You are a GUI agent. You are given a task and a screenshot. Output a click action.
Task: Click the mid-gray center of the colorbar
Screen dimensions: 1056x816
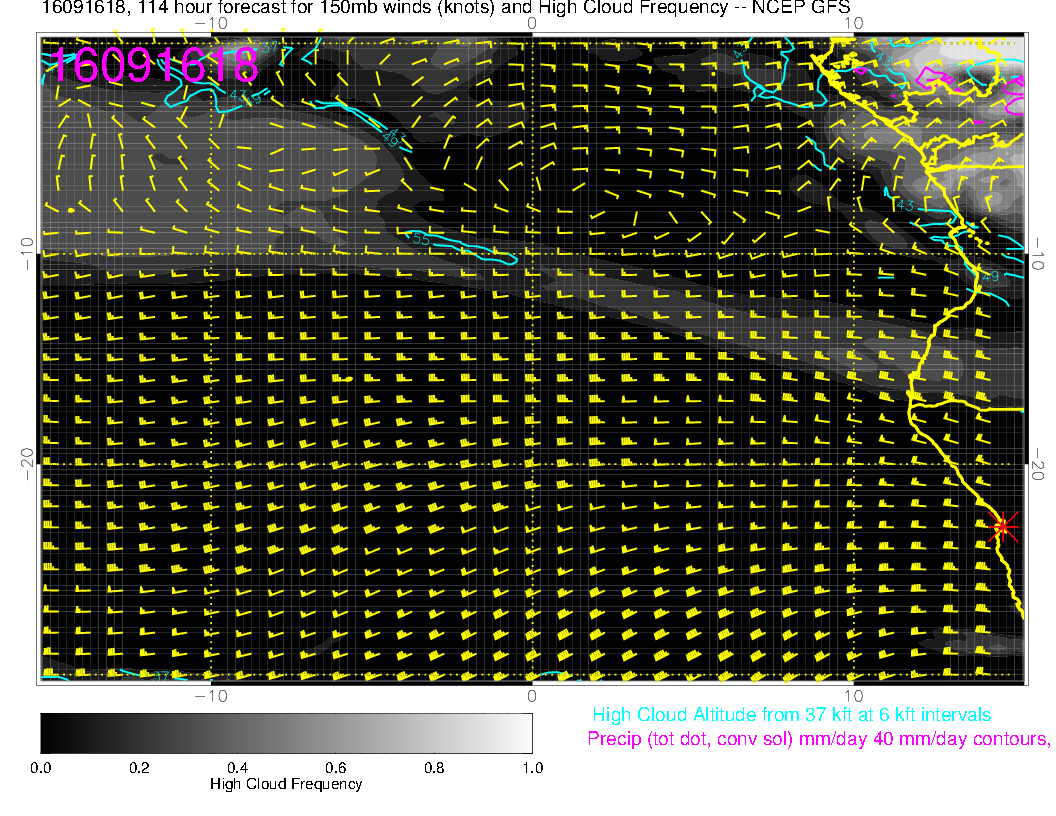pyautogui.click(x=286, y=733)
